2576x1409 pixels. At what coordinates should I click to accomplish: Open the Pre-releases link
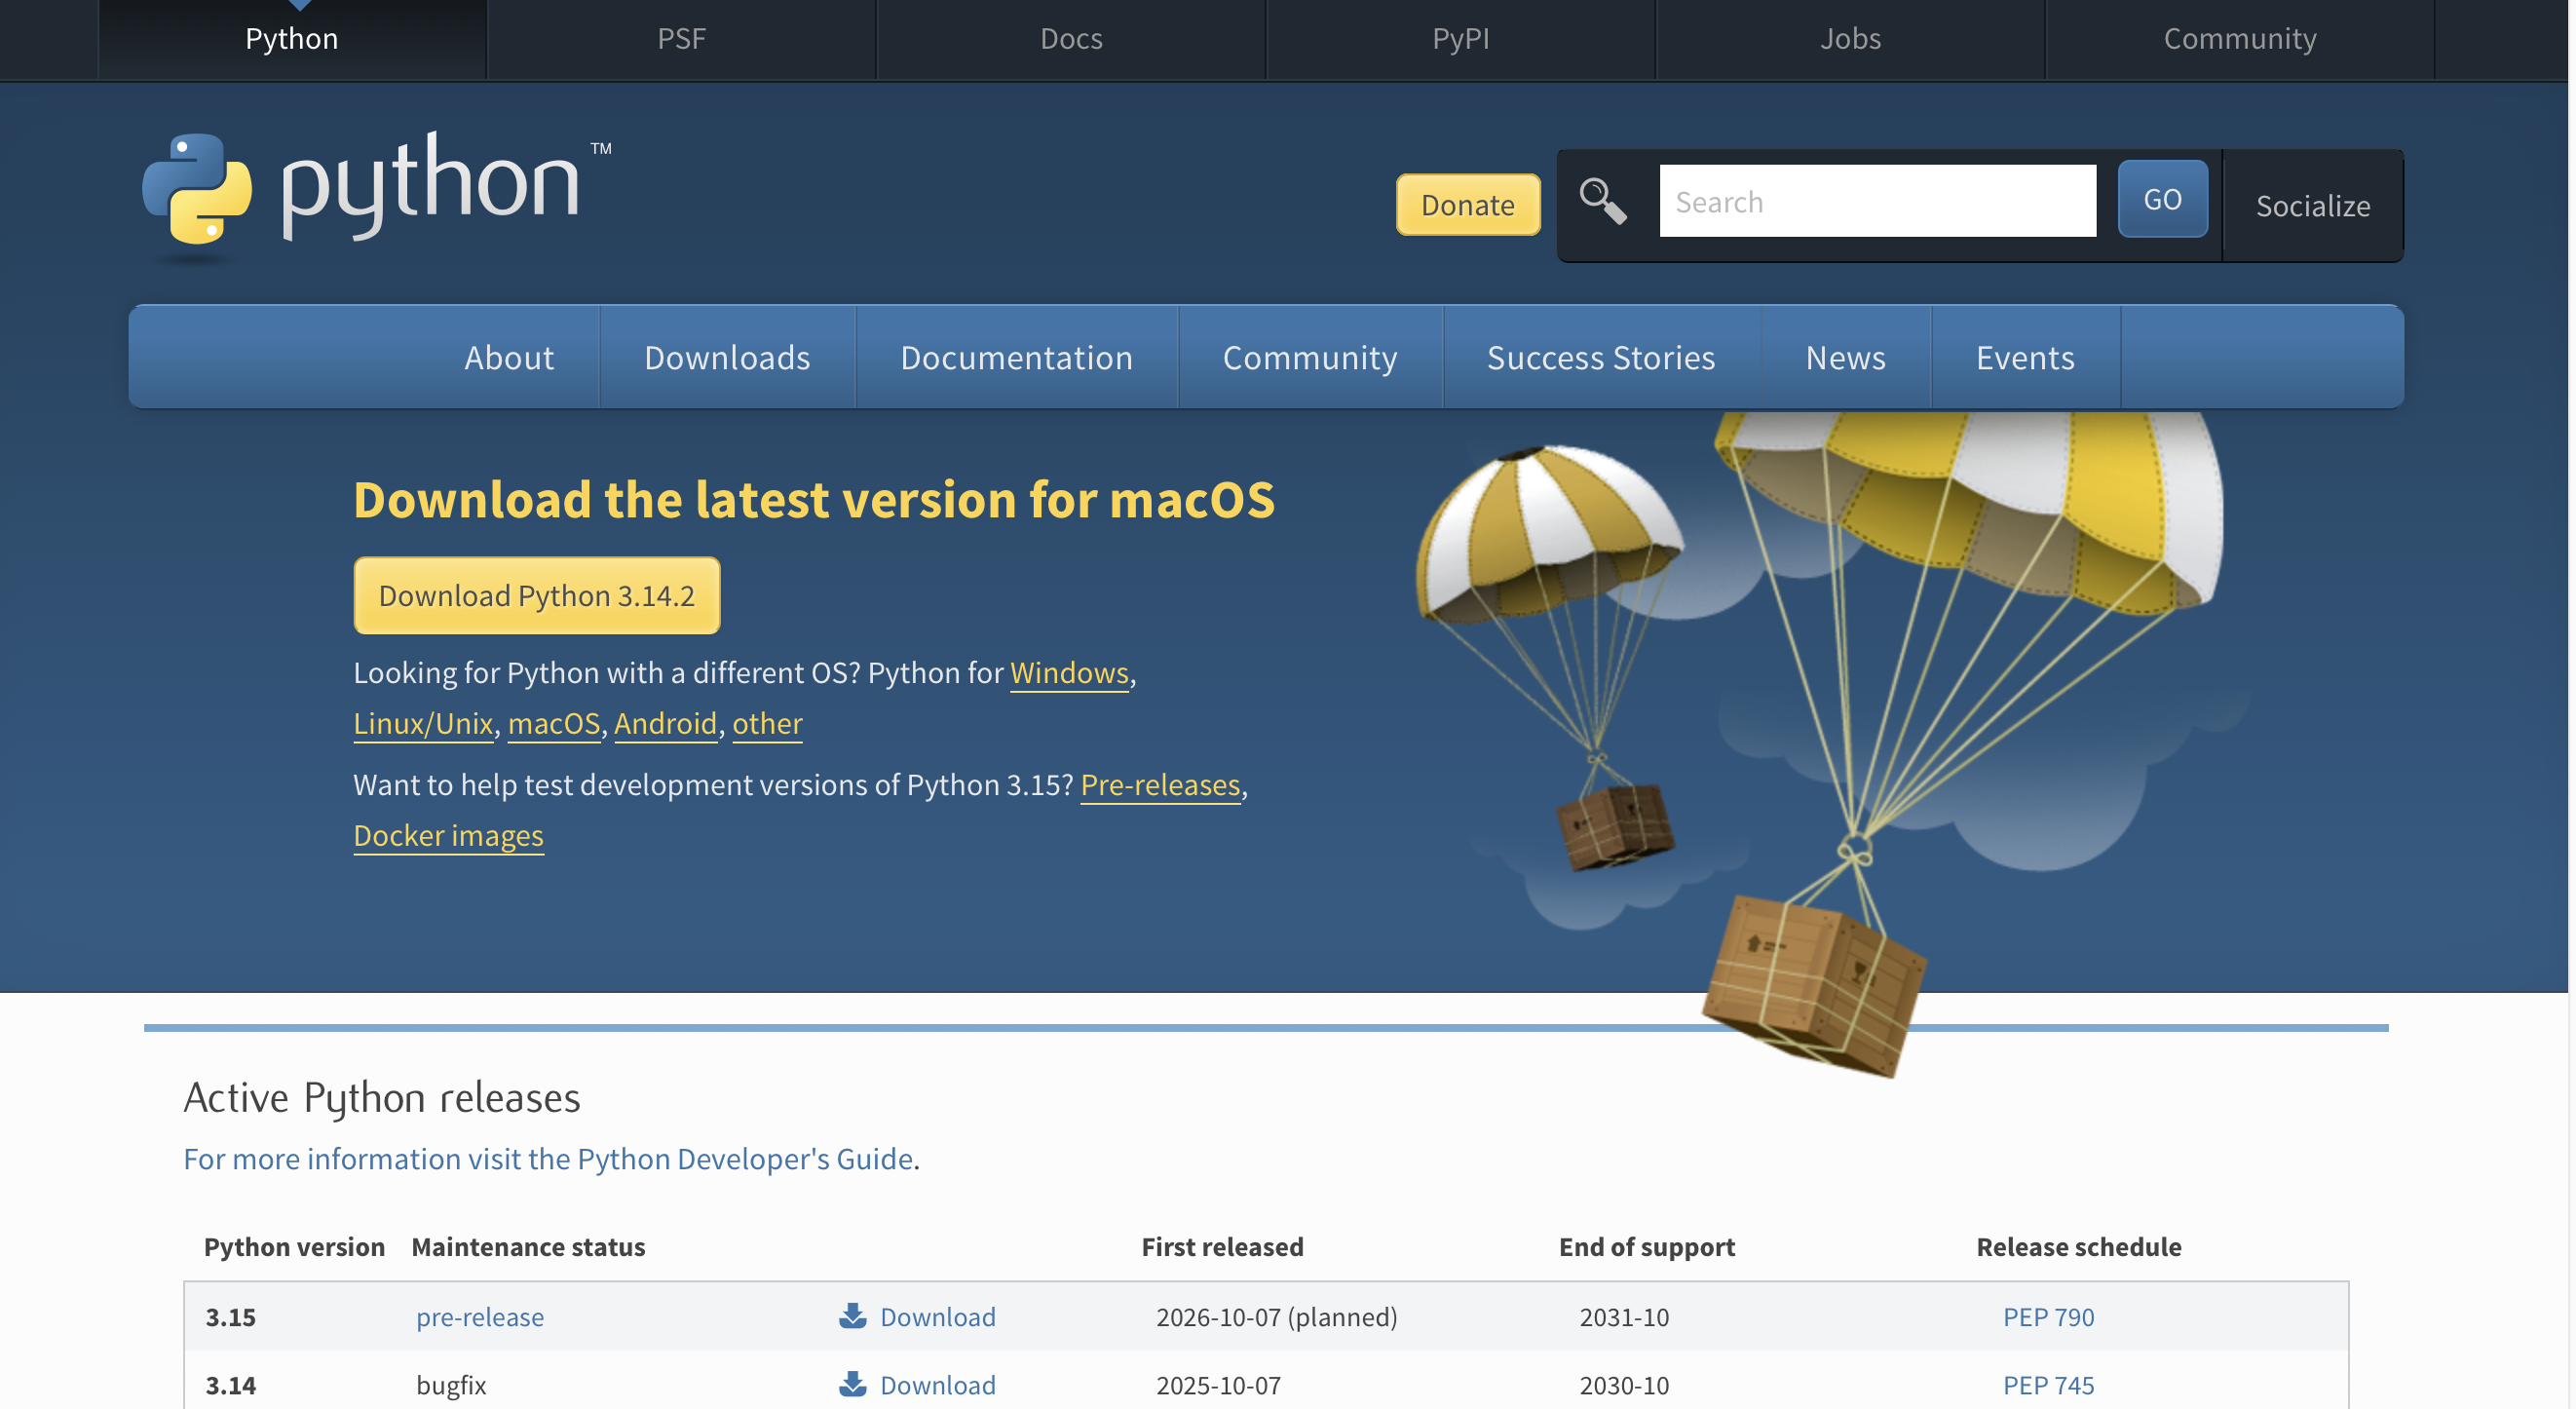pyautogui.click(x=1160, y=784)
